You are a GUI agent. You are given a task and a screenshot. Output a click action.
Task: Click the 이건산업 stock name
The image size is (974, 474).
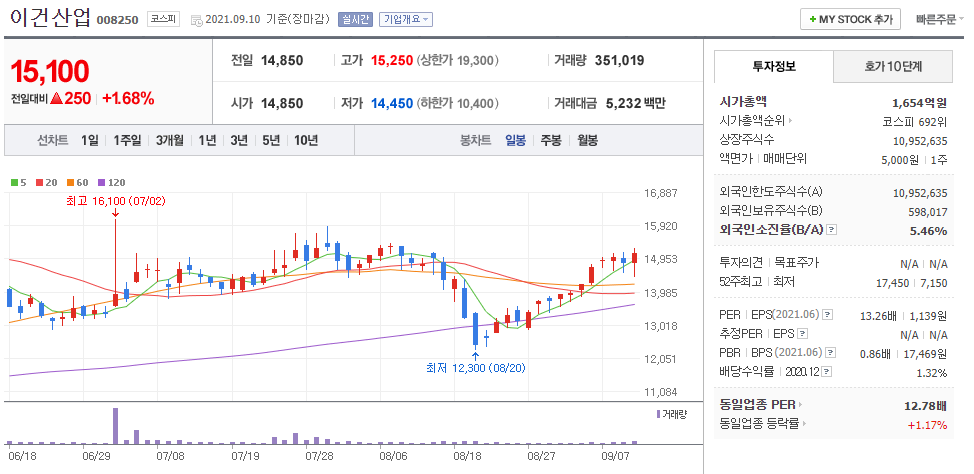point(49,18)
